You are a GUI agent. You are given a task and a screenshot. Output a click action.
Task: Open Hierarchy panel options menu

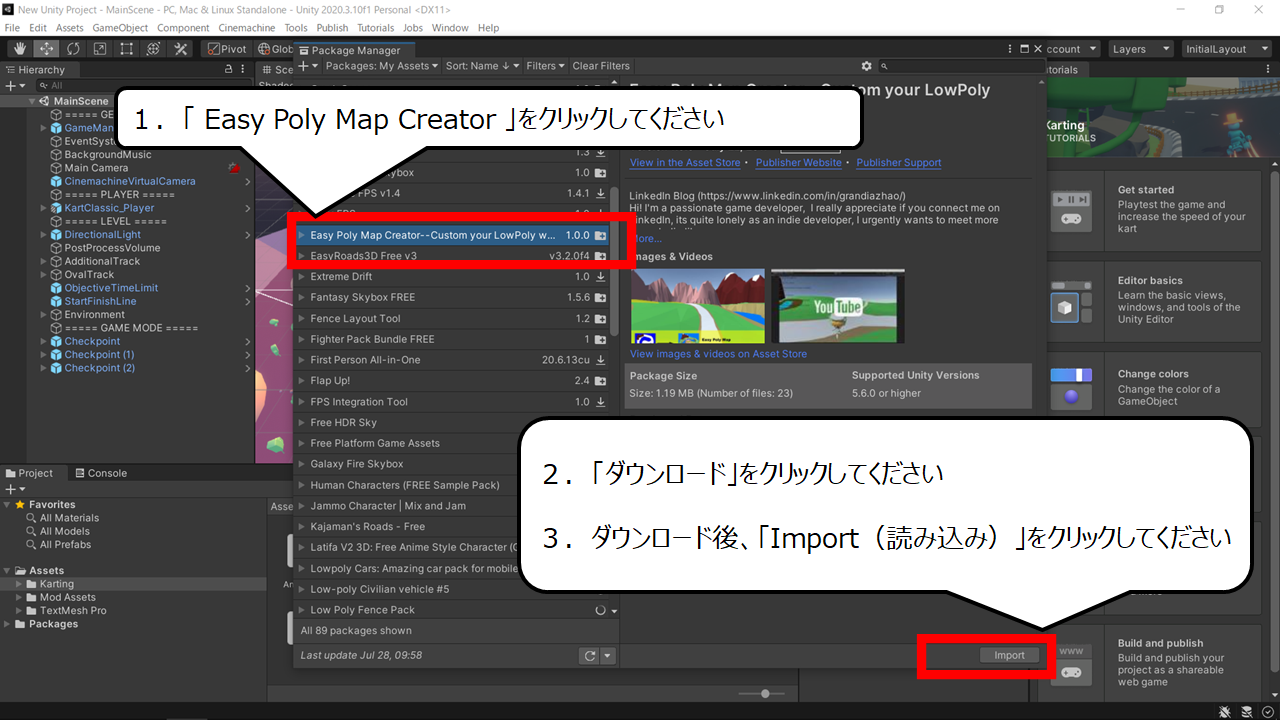(245, 70)
